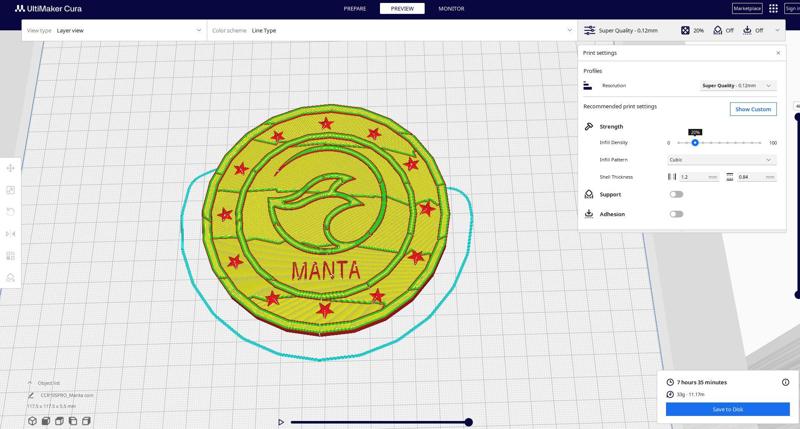Open the Marketplace
800x429 pixels.
747,8
